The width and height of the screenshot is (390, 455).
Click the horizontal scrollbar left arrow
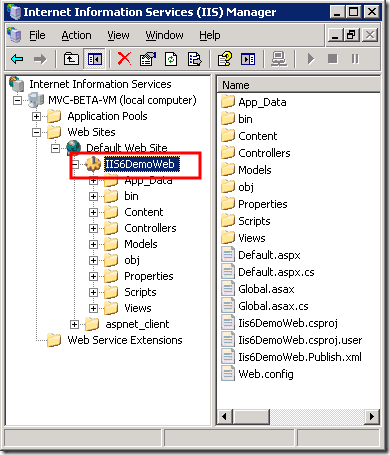(x=224, y=416)
